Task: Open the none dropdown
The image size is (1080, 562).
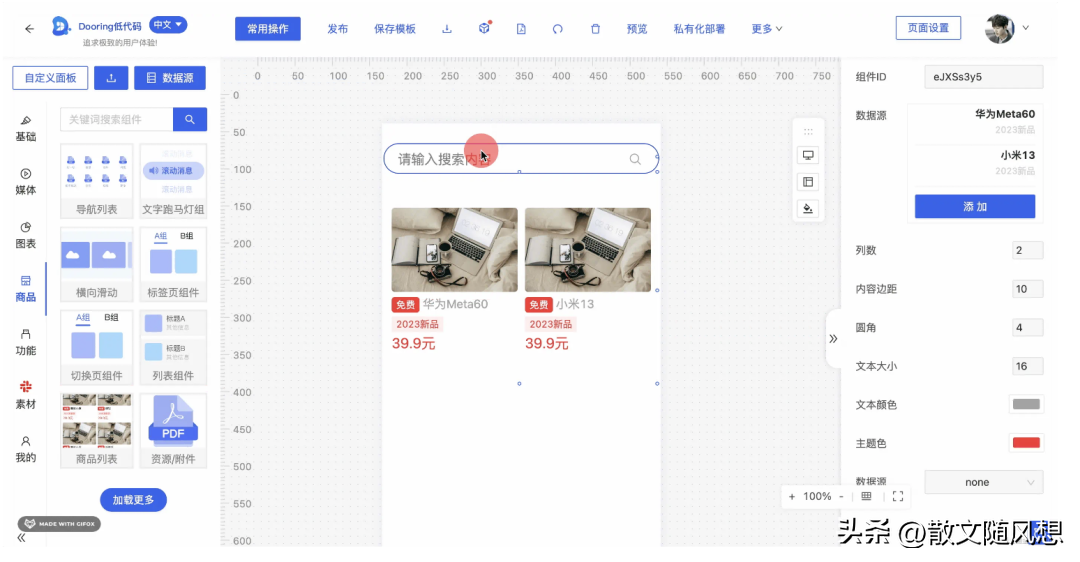Action: tap(984, 482)
